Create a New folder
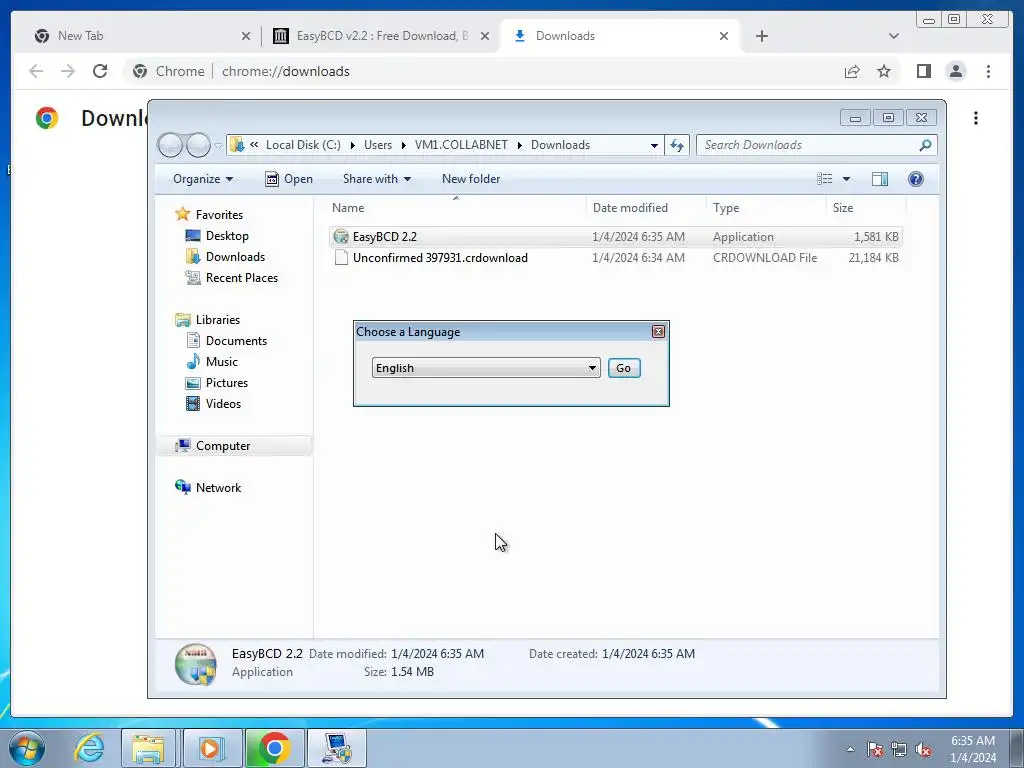The width and height of the screenshot is (1024, 768). click(471, 179)
